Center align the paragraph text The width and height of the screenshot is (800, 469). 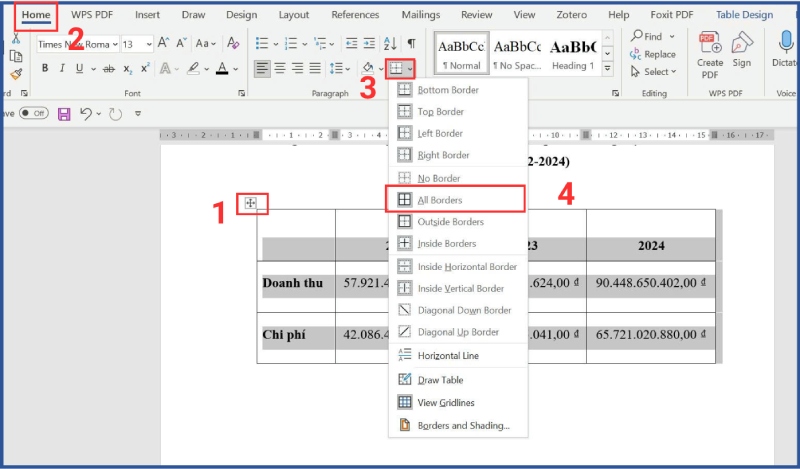pyautogui.click(x=281, y=69)
